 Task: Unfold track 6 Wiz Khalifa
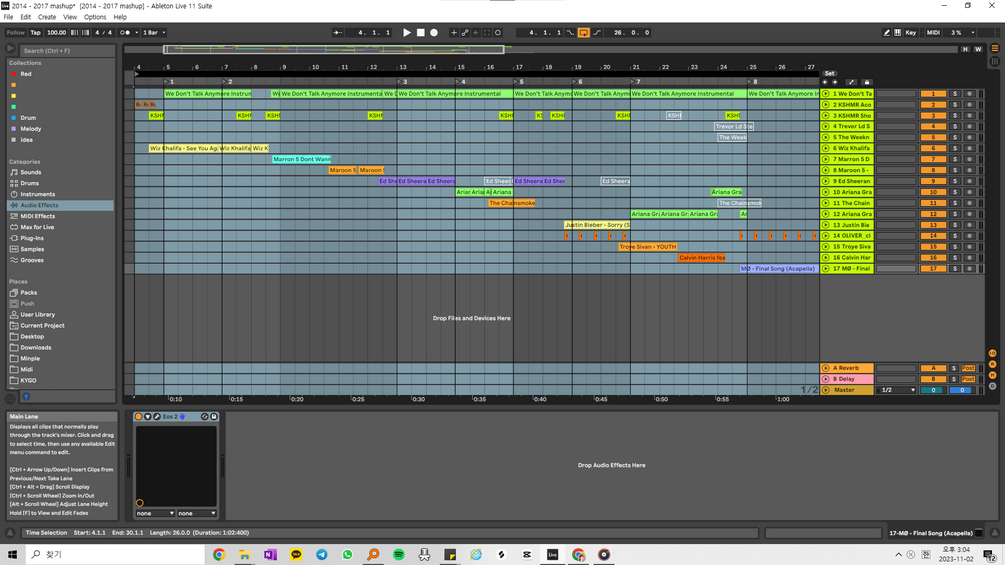[826, 149]
